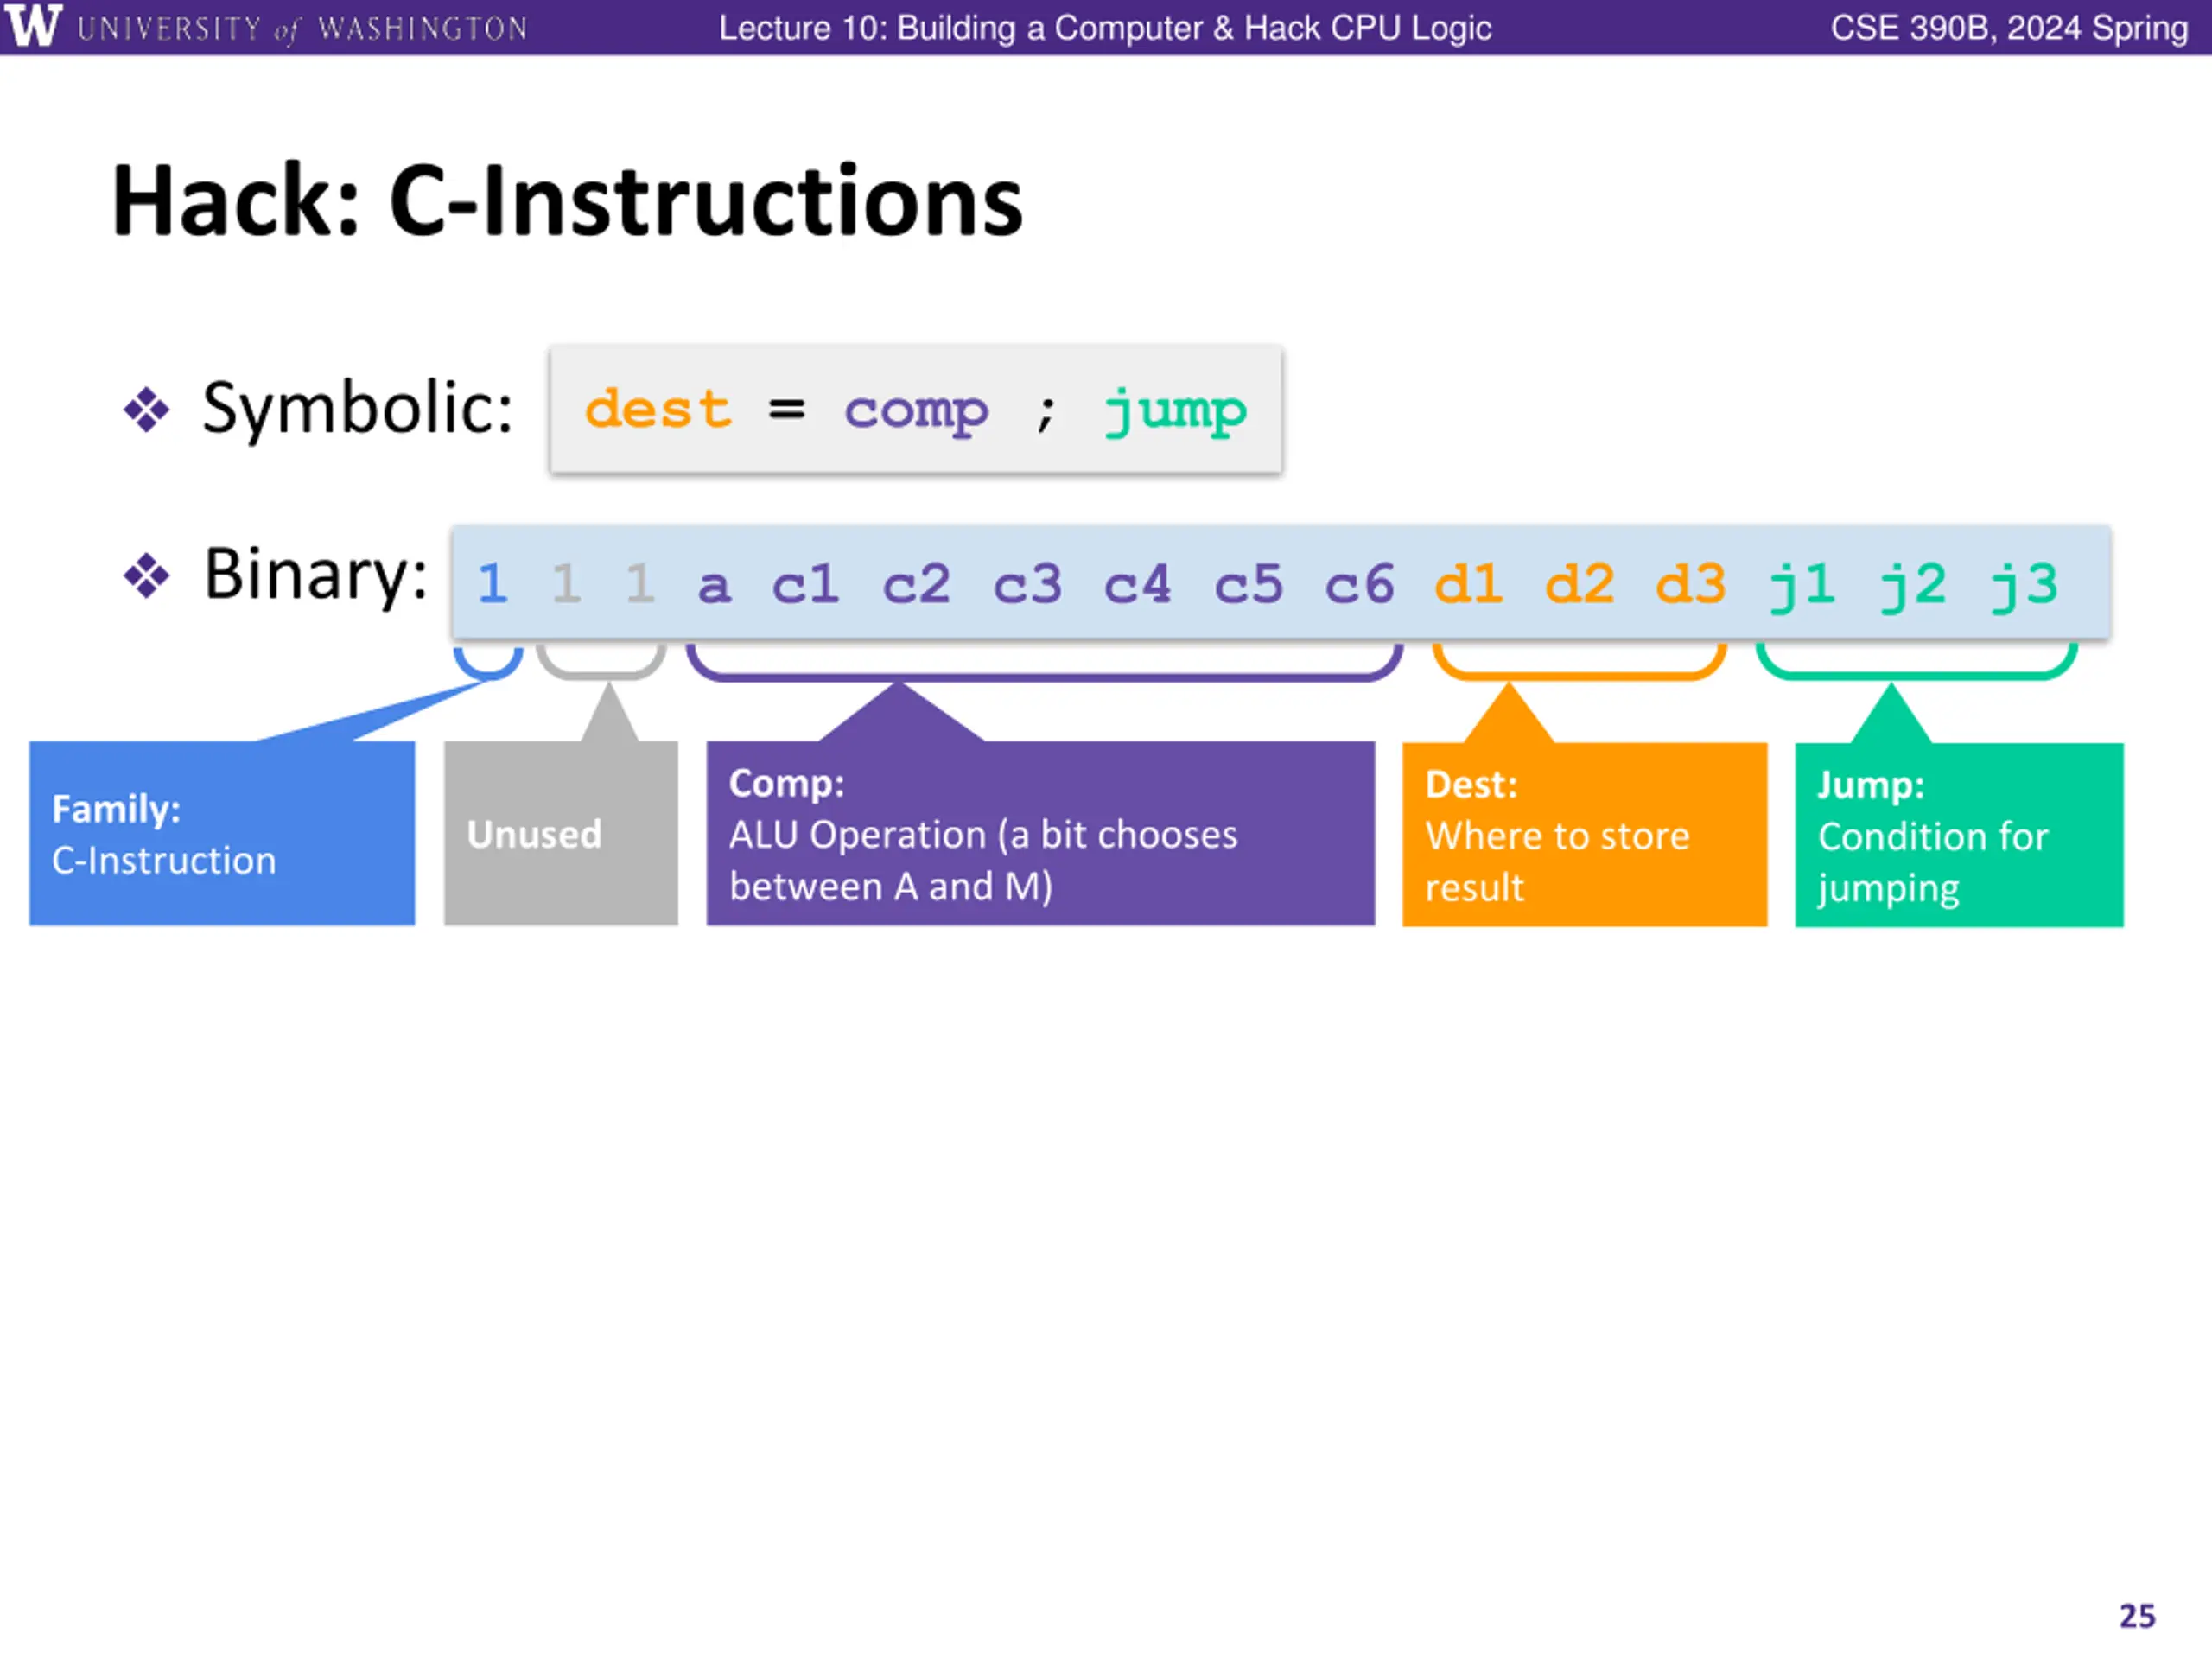The height and width of the screenshot is (1659, 2212).
Task: Click the orange 'd3' bit
Action: [1691, 584]
